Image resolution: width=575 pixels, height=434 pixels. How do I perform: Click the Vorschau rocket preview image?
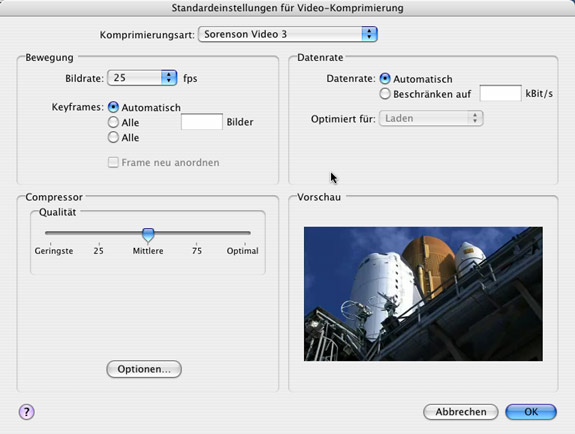(423, 294)
